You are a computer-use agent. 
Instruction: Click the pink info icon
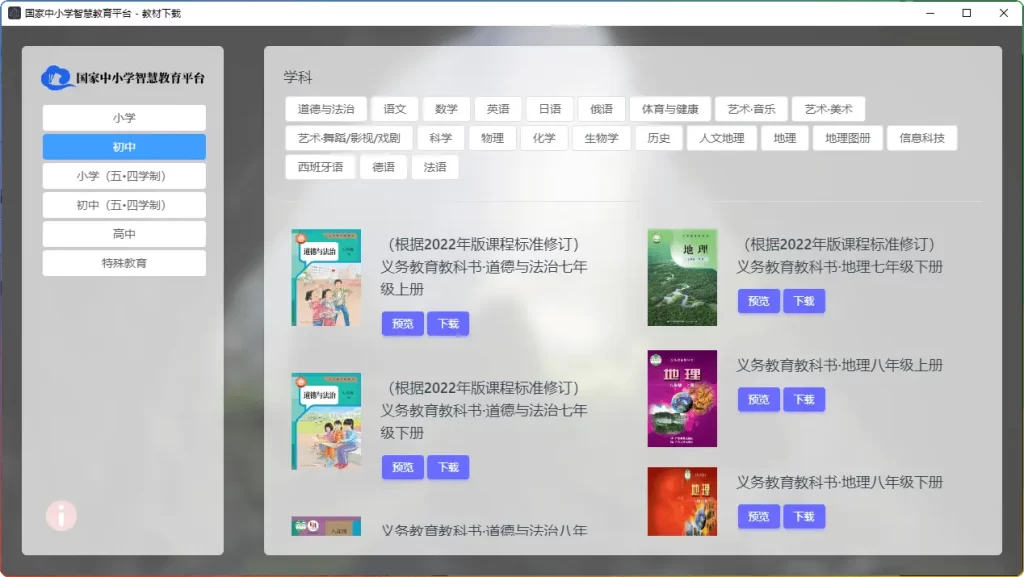pyautogui.click(x=61, y=516)
